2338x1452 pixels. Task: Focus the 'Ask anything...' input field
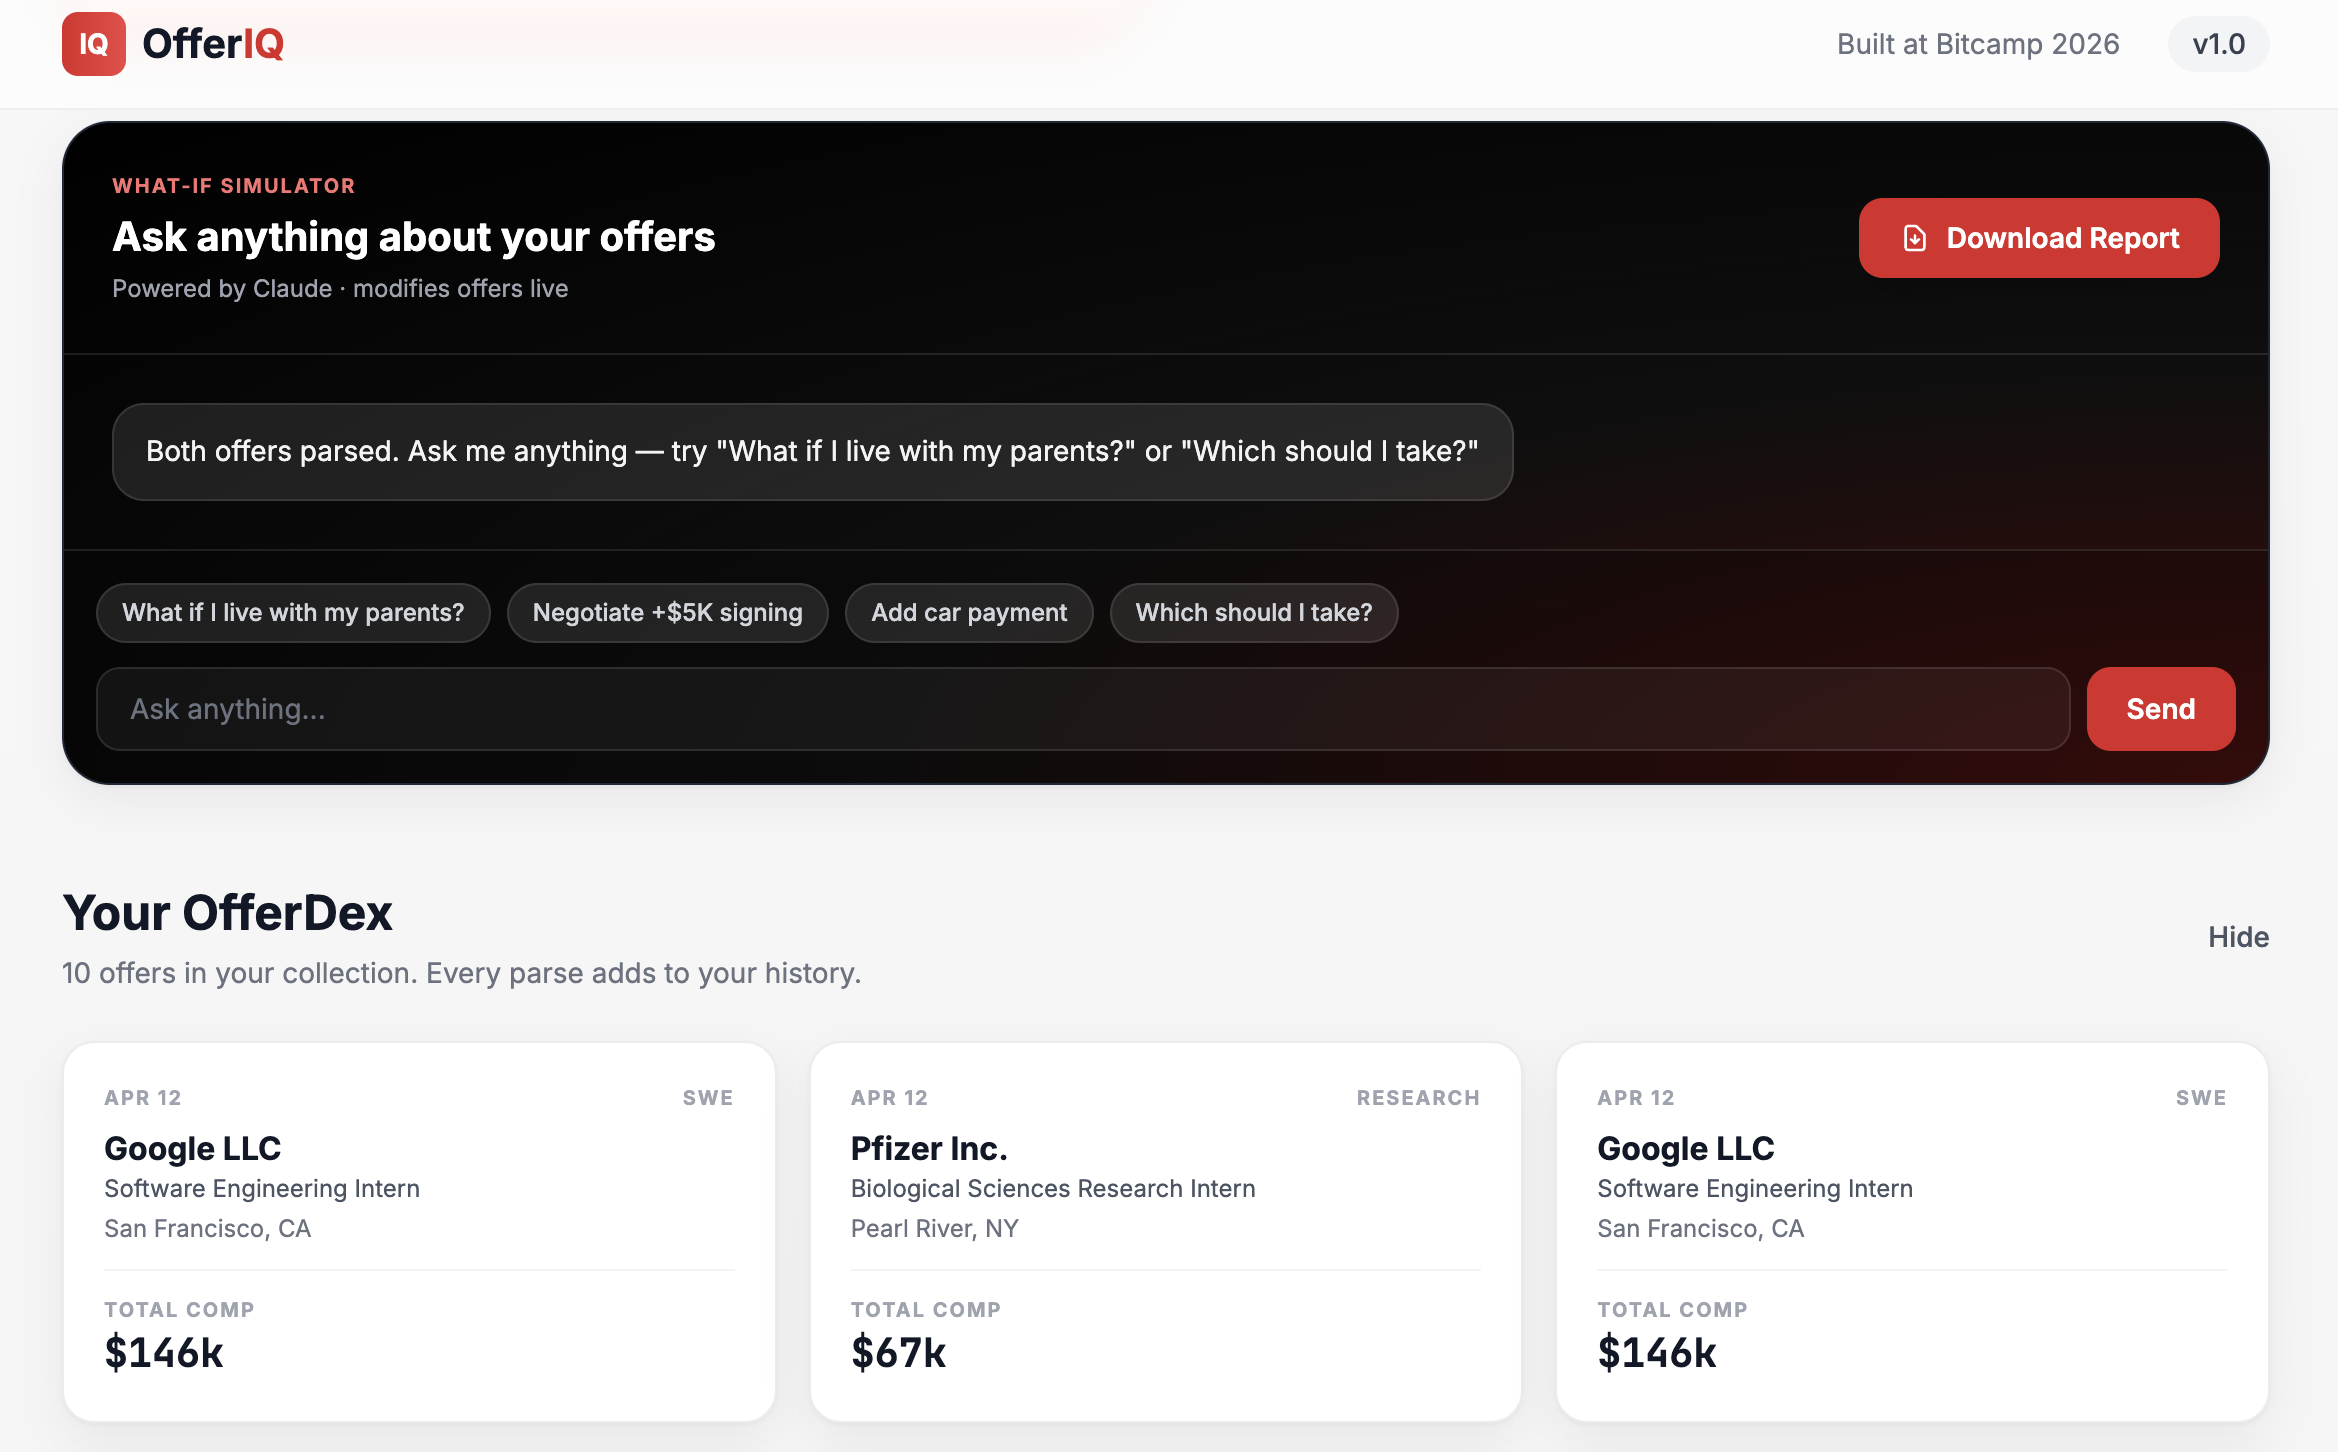[x=1082, y=709]
